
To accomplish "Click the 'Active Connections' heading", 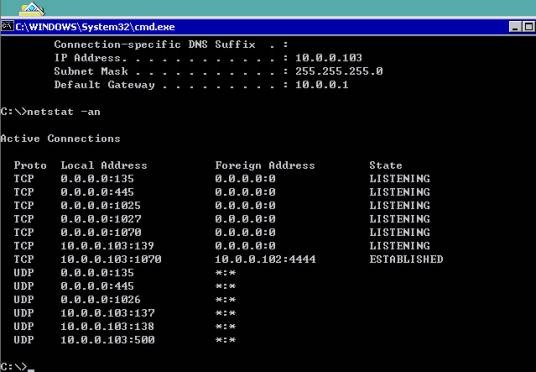I will click(x=60, y=138).
